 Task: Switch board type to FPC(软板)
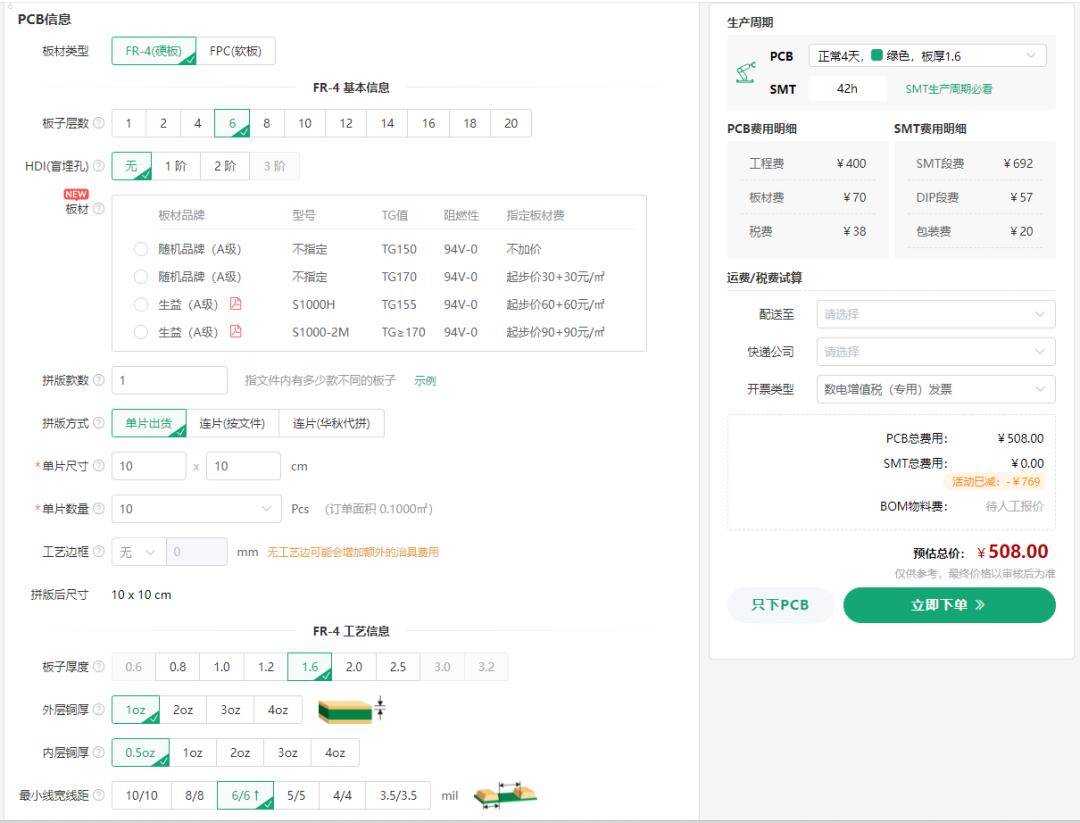point(236,51)
